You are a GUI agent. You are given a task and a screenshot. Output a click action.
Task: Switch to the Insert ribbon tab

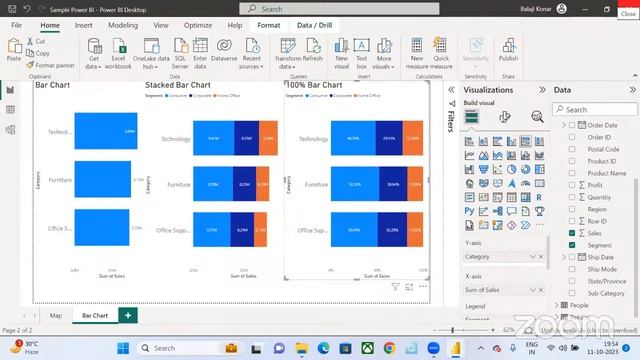[x=83, y=25]
